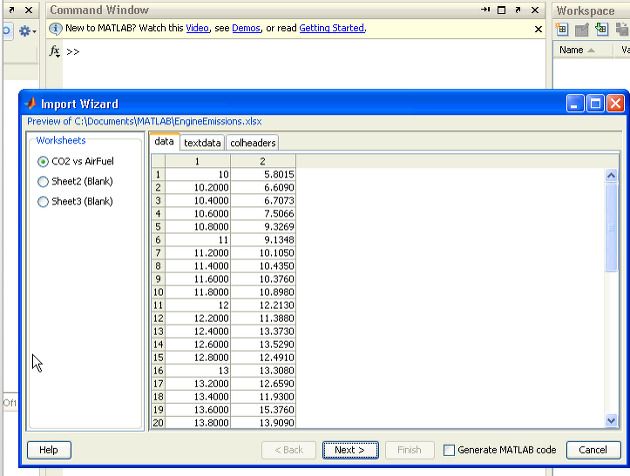Open the Video link

pos(197,28)
